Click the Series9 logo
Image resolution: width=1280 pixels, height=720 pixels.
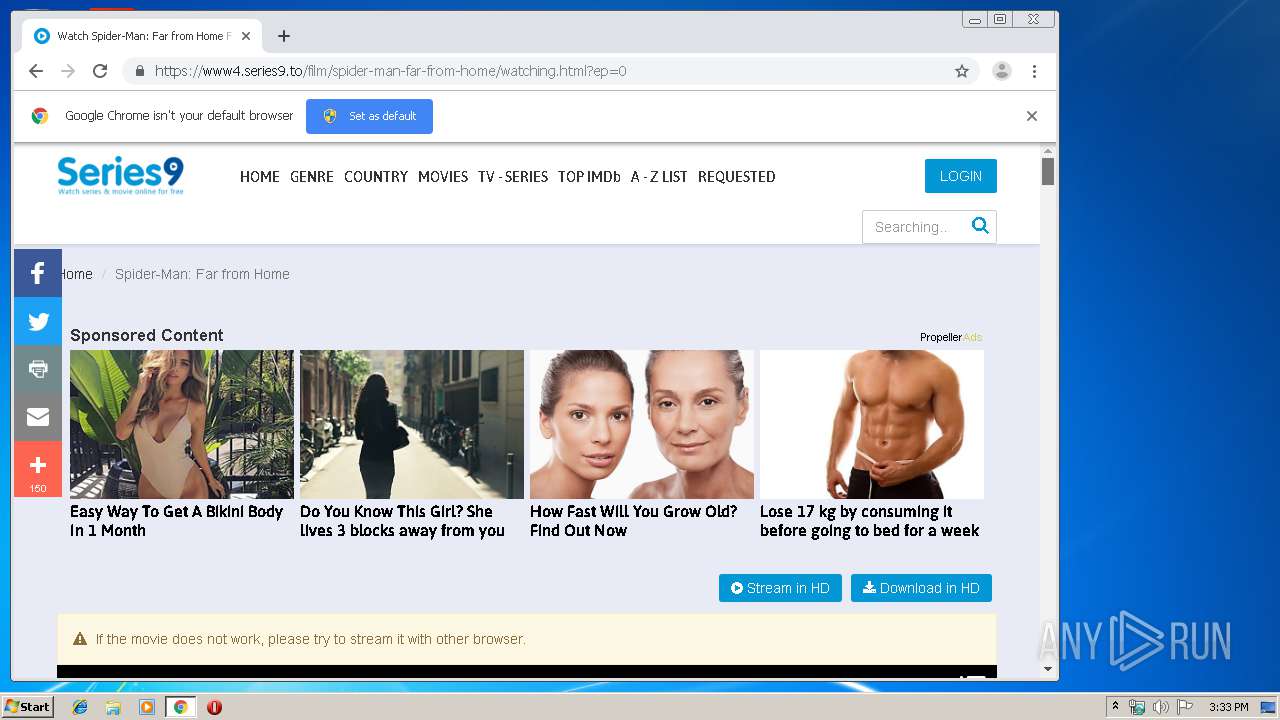coord(120,176)
